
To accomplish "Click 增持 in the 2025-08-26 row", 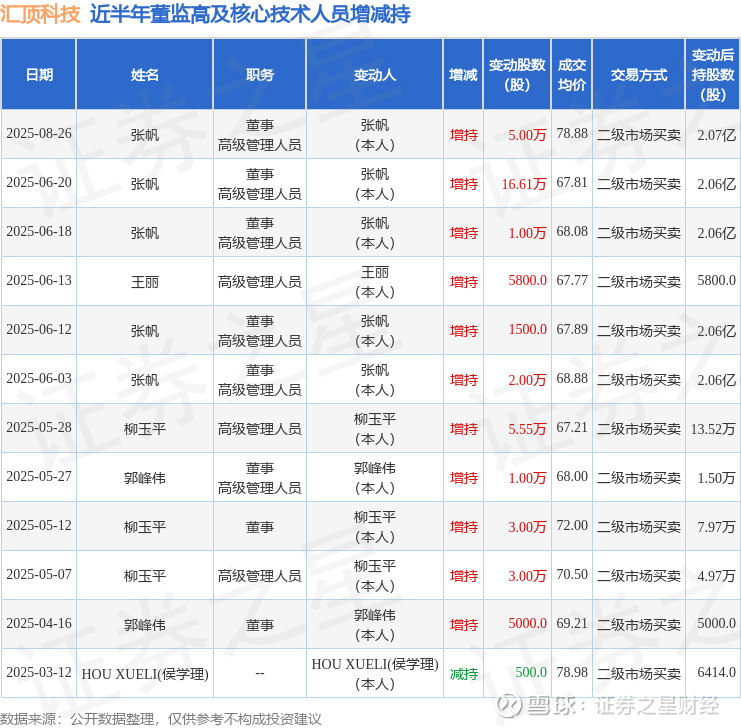I will pos(464,135).
